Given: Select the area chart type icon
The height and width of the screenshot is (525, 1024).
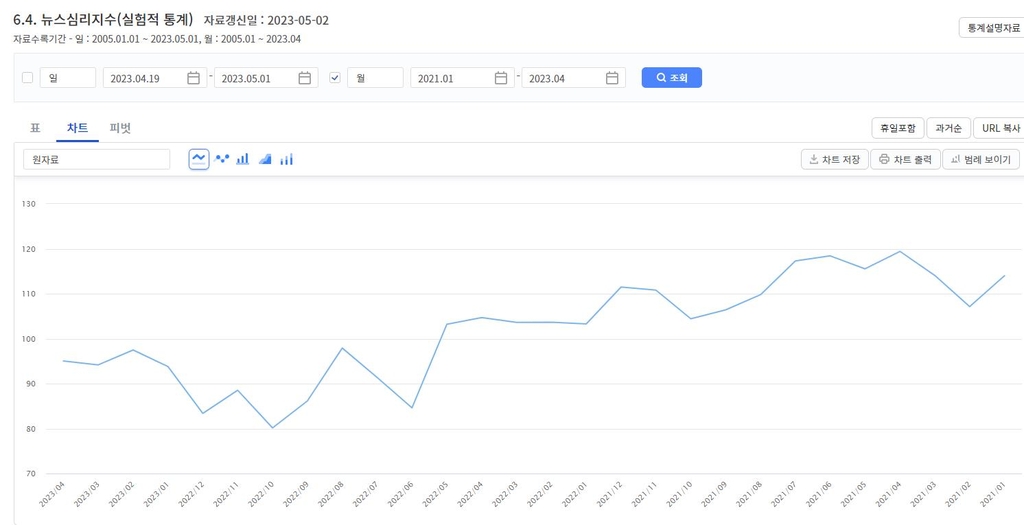Looking at the screenshot, I should click(x=265, y=159).
